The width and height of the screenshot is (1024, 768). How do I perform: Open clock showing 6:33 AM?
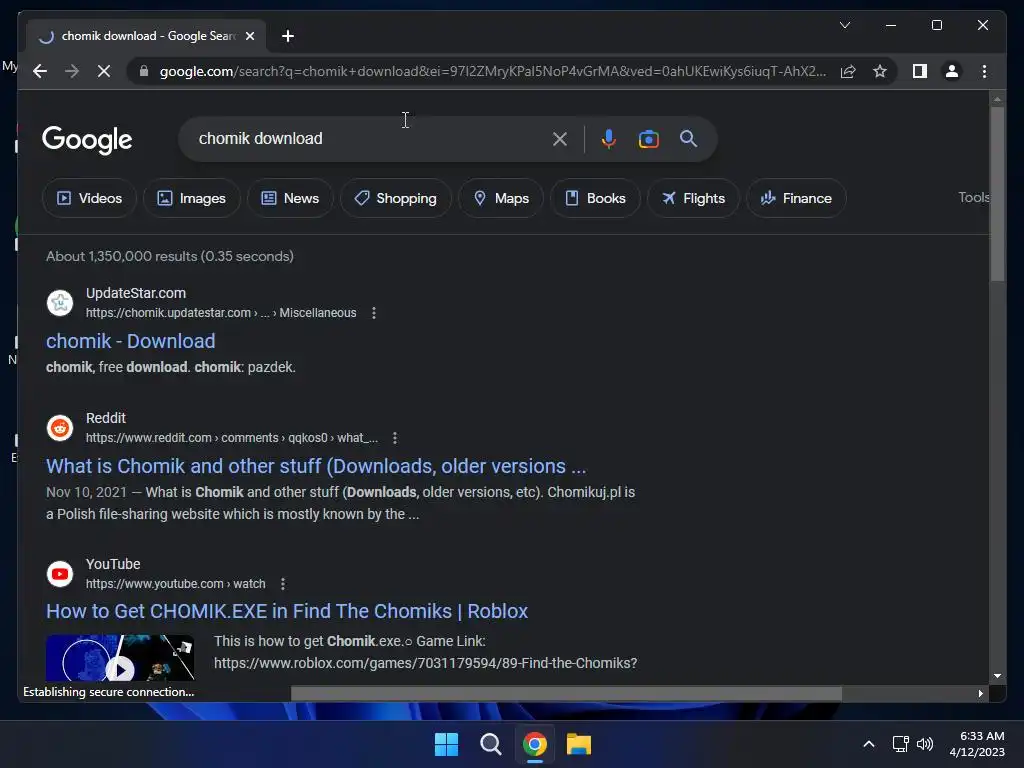[x=977, y=744]
